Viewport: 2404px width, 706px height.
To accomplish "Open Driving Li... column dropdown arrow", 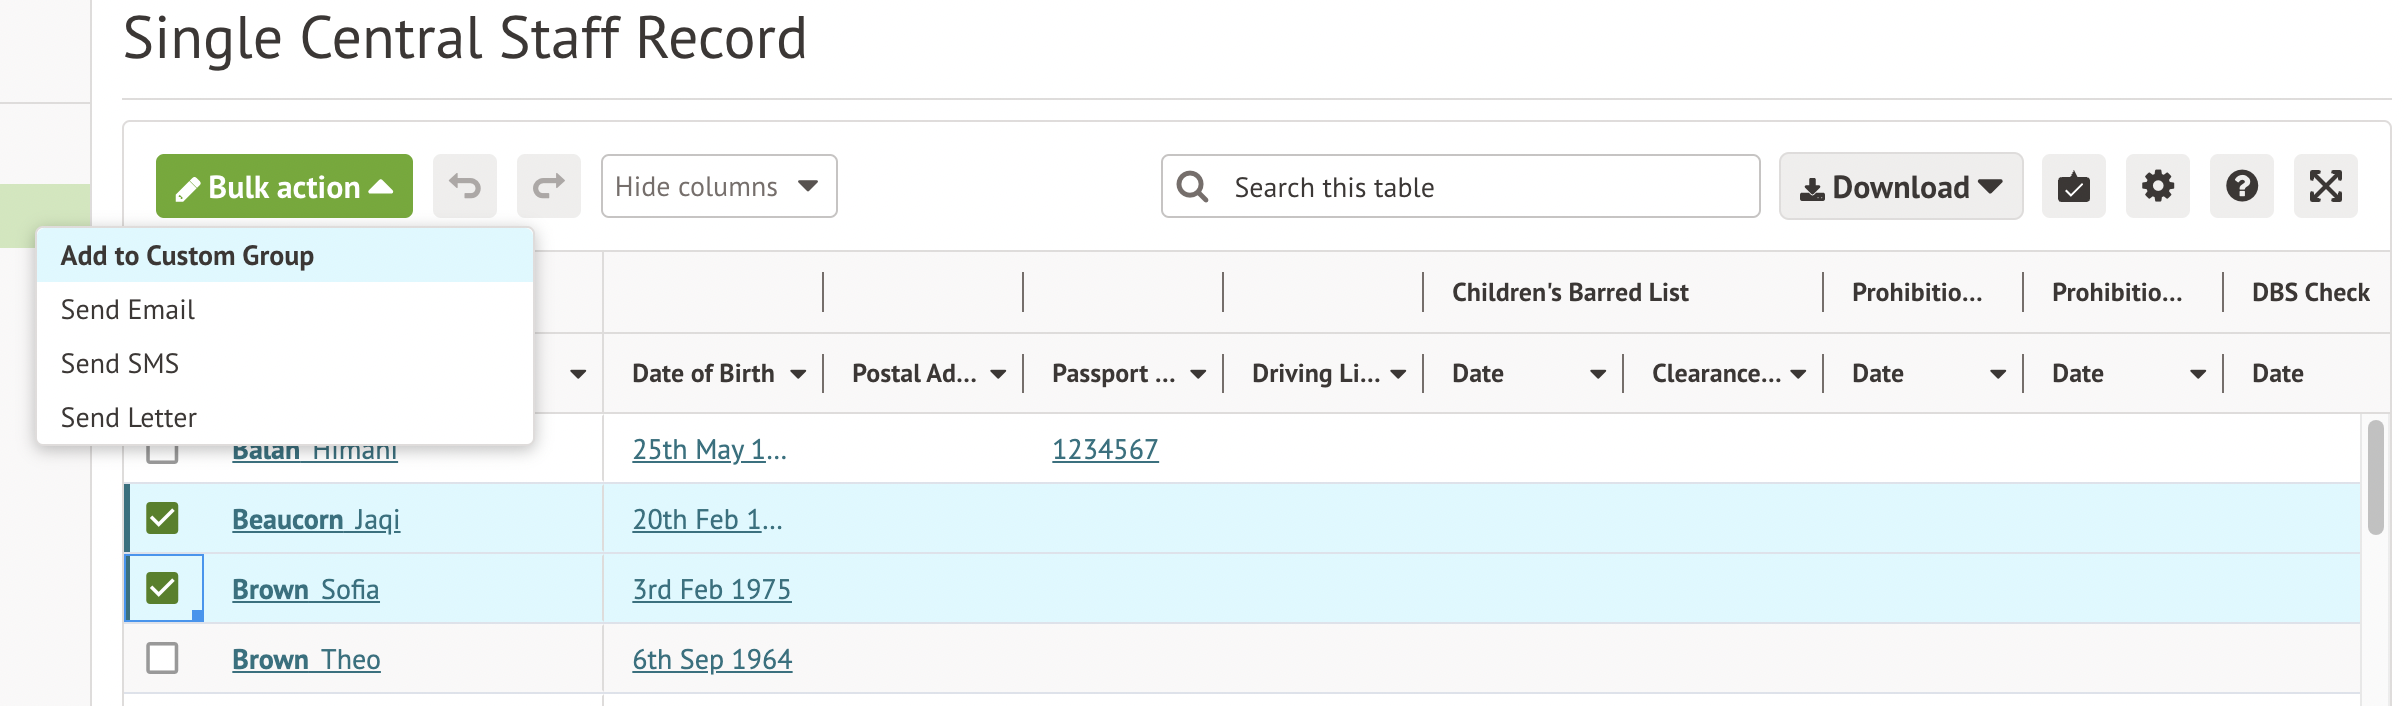I will pos(1398,374).
